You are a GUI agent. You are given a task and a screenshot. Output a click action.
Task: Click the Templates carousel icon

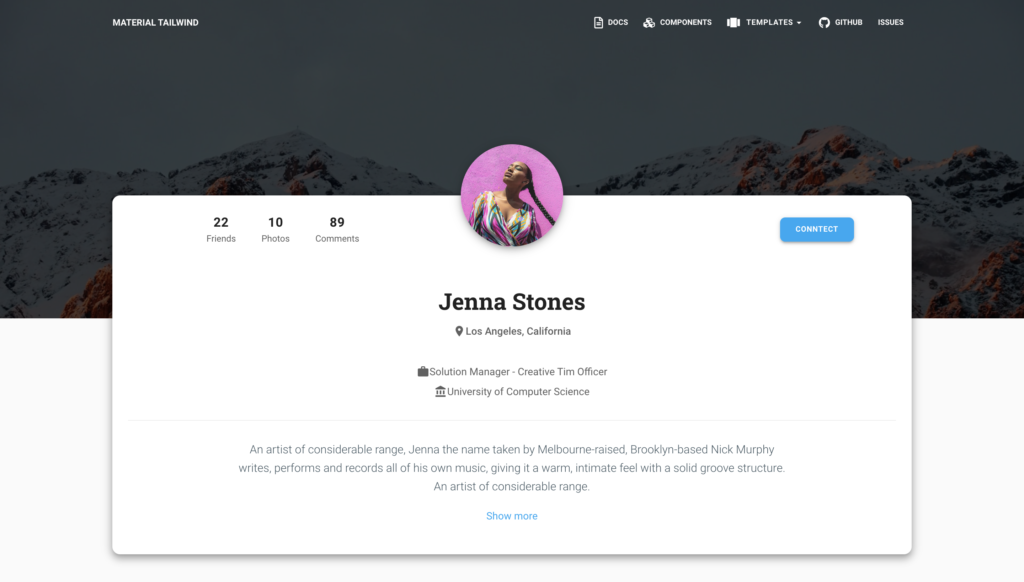pyautogui.click(x=733, y=22)
